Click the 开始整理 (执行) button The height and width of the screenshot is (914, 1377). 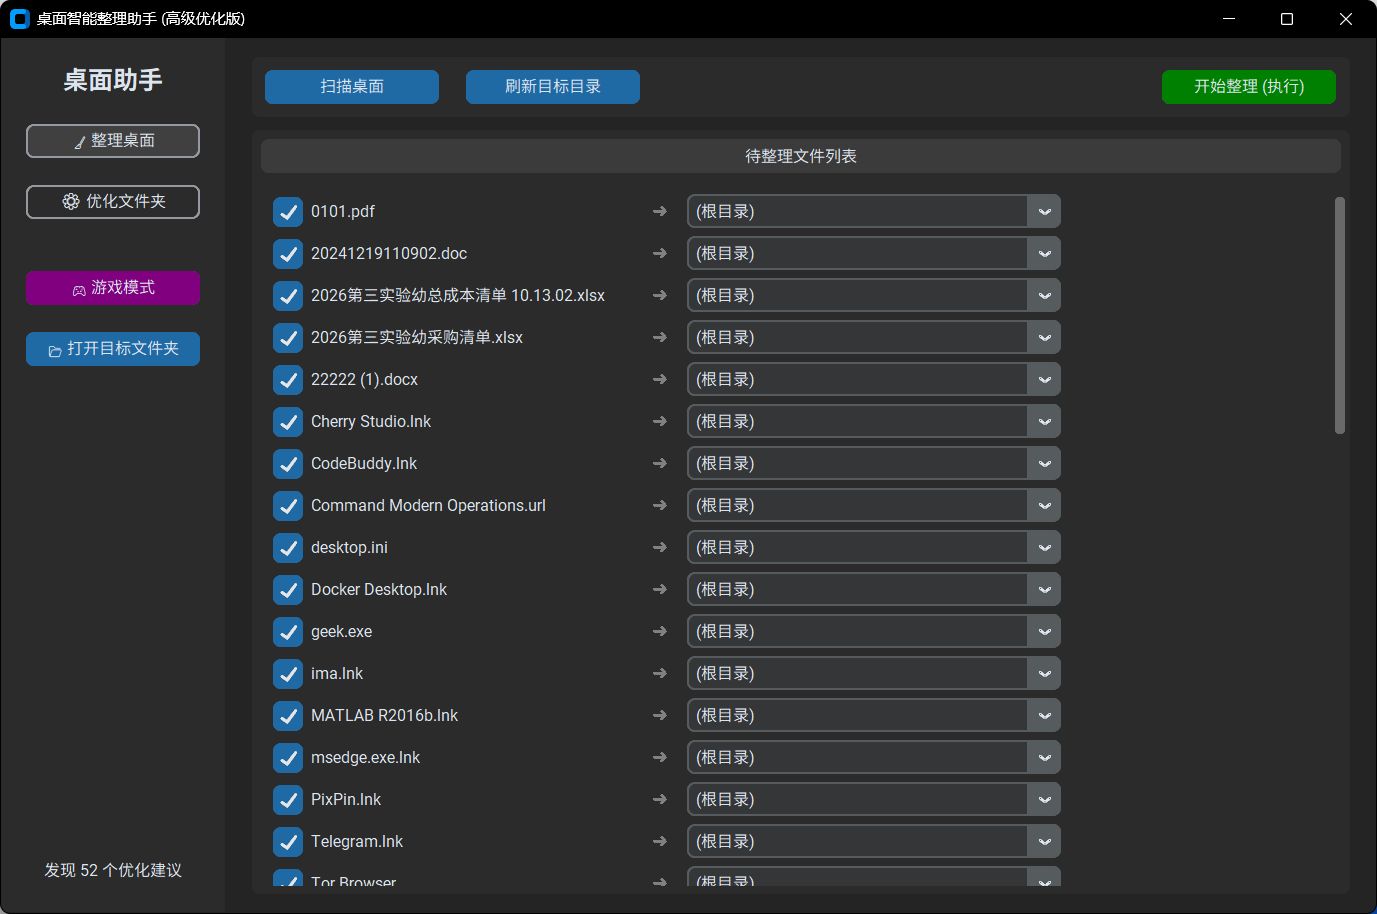1248,87
